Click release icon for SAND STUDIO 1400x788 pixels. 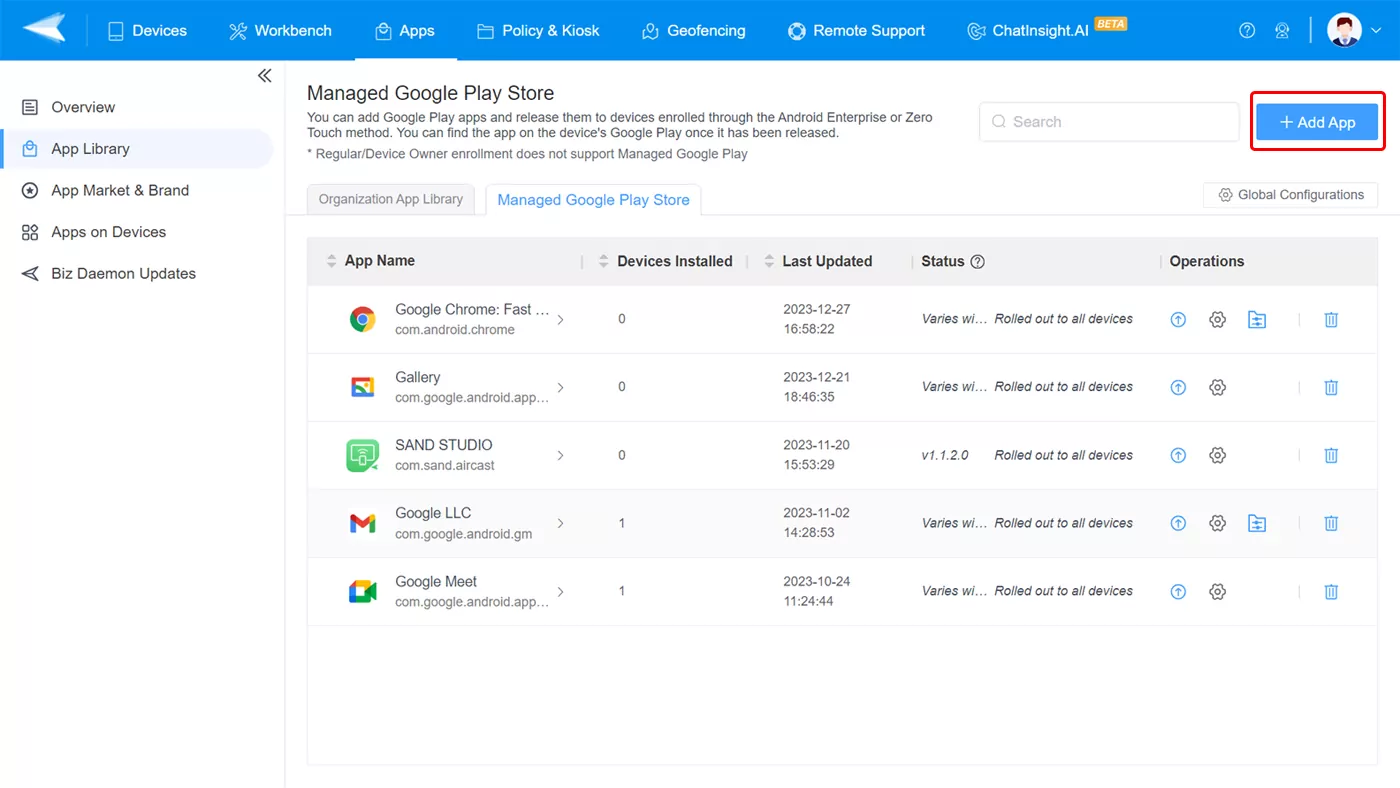tap(1178, 455)
